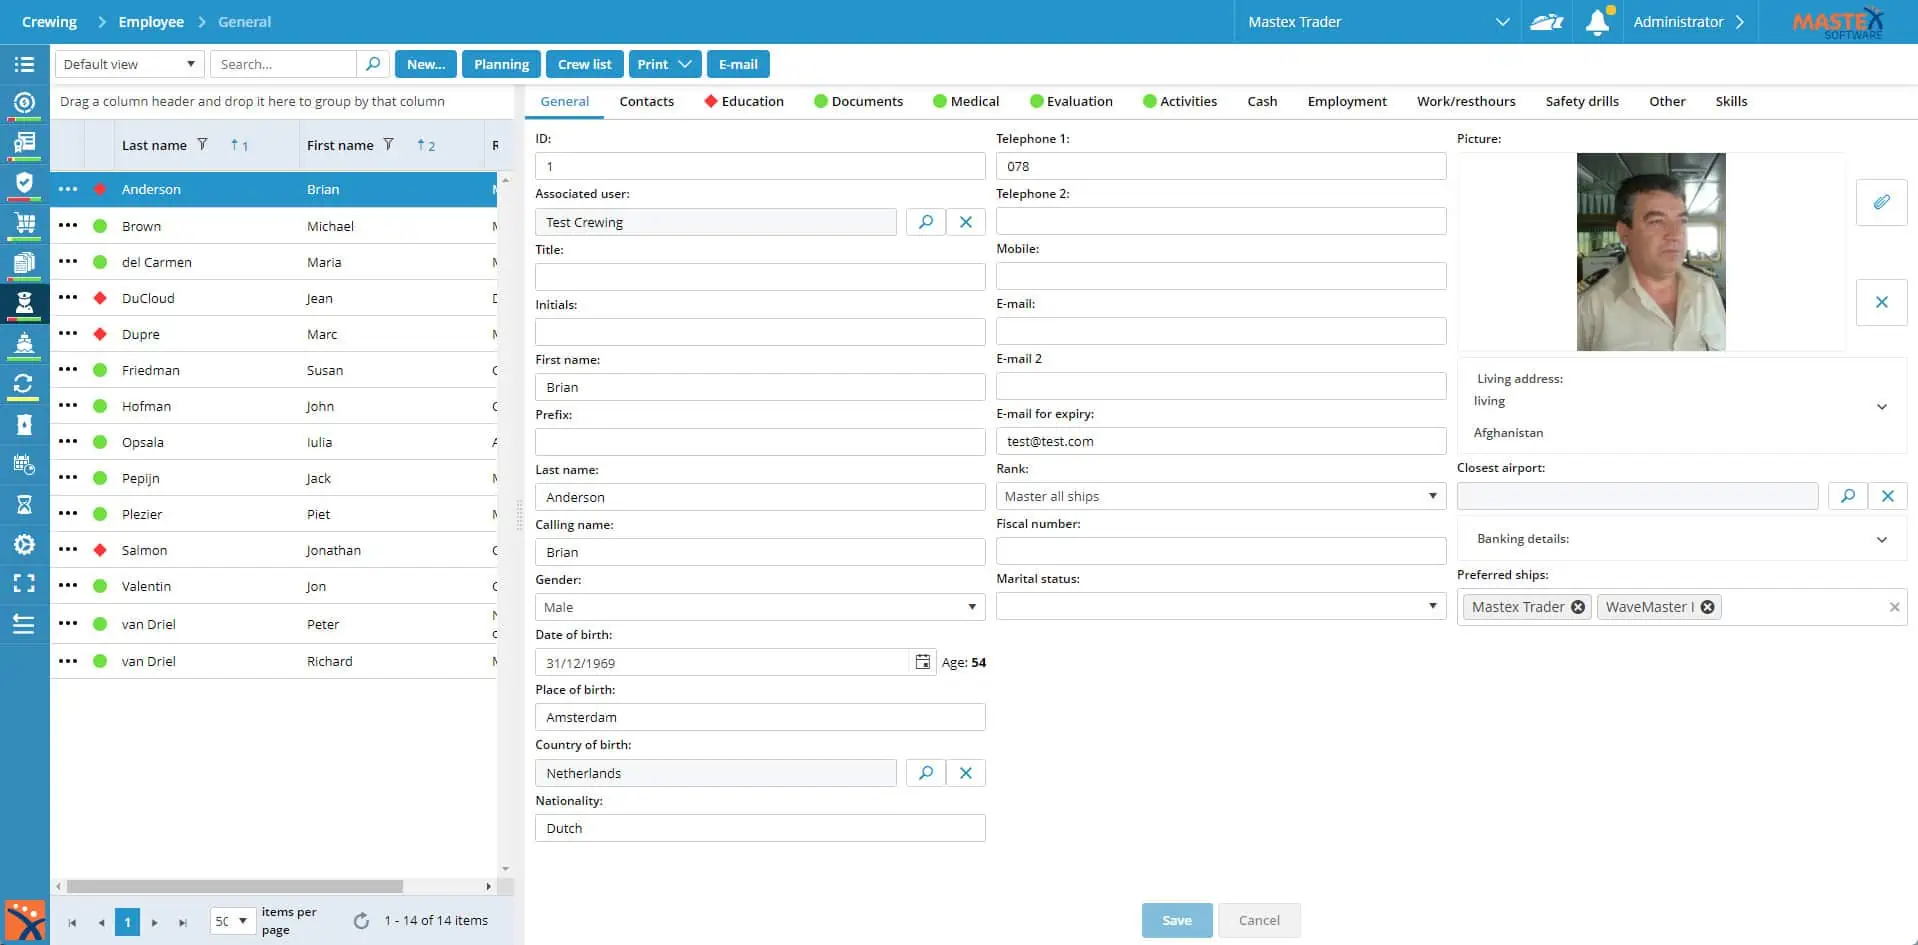Switch to the Contacts tab
This screenshot has width=1918, height=945.
pyautogui.click(x=646, y=101)
